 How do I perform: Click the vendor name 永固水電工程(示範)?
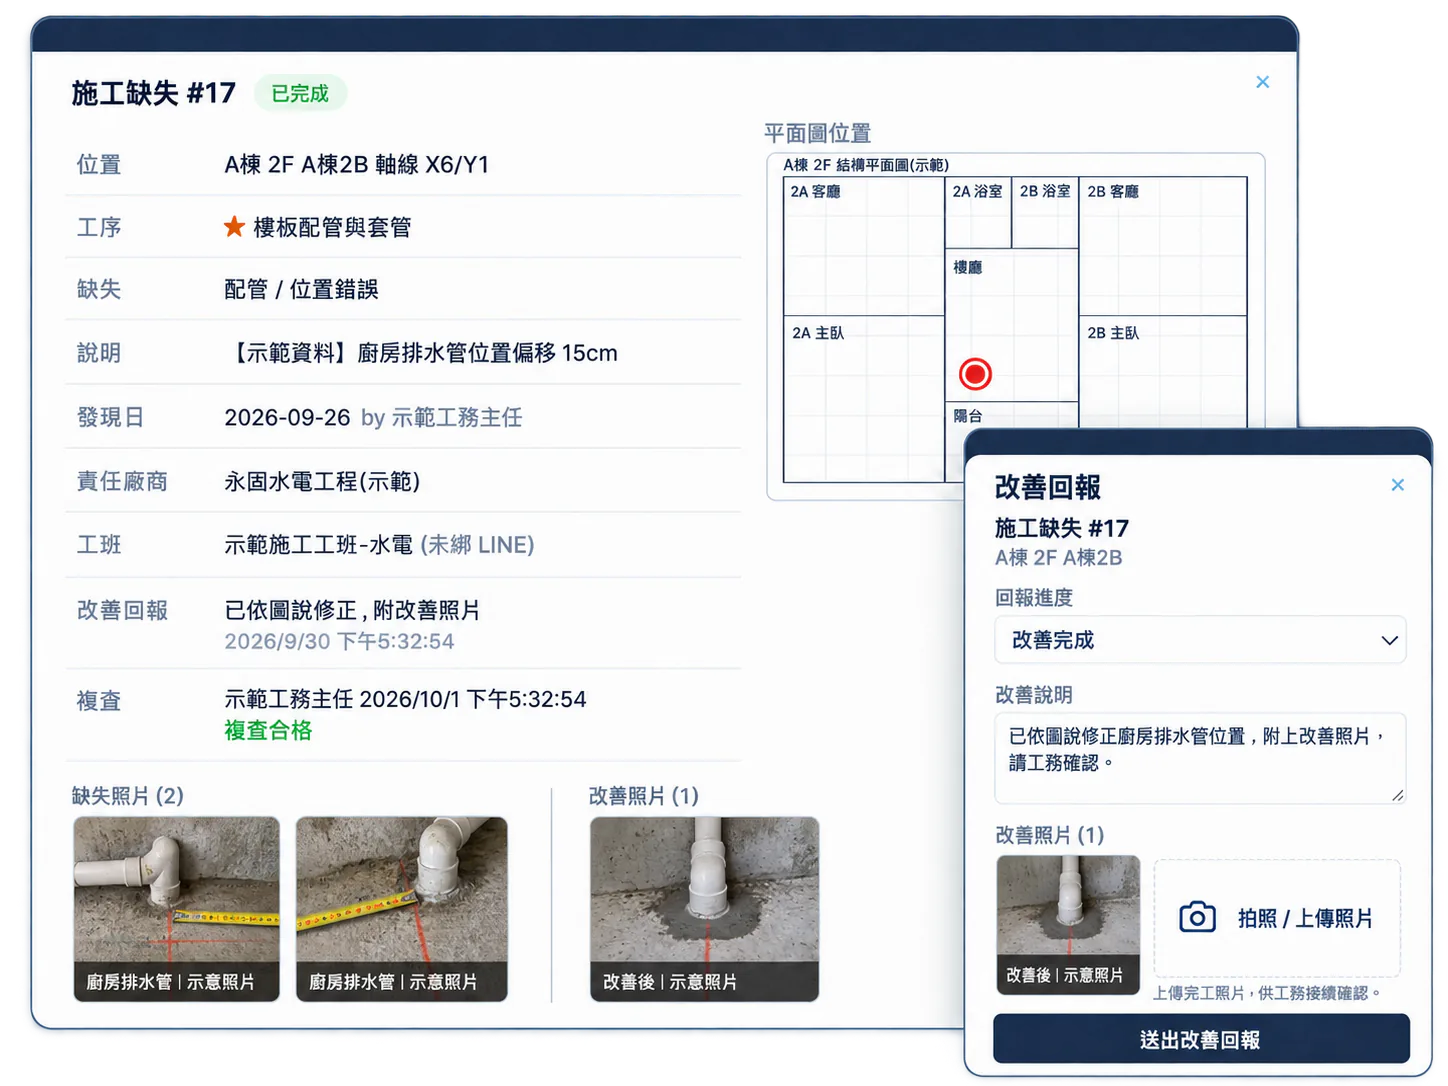click(x=322, y=481)
